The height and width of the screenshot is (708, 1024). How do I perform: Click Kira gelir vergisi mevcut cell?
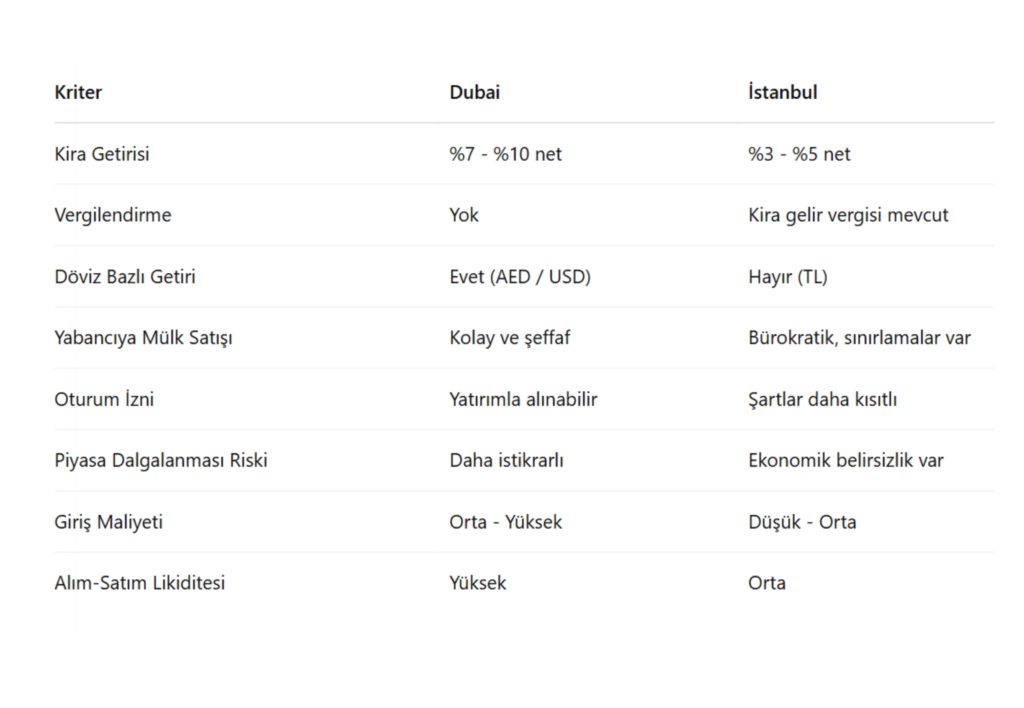click(848, 215)
